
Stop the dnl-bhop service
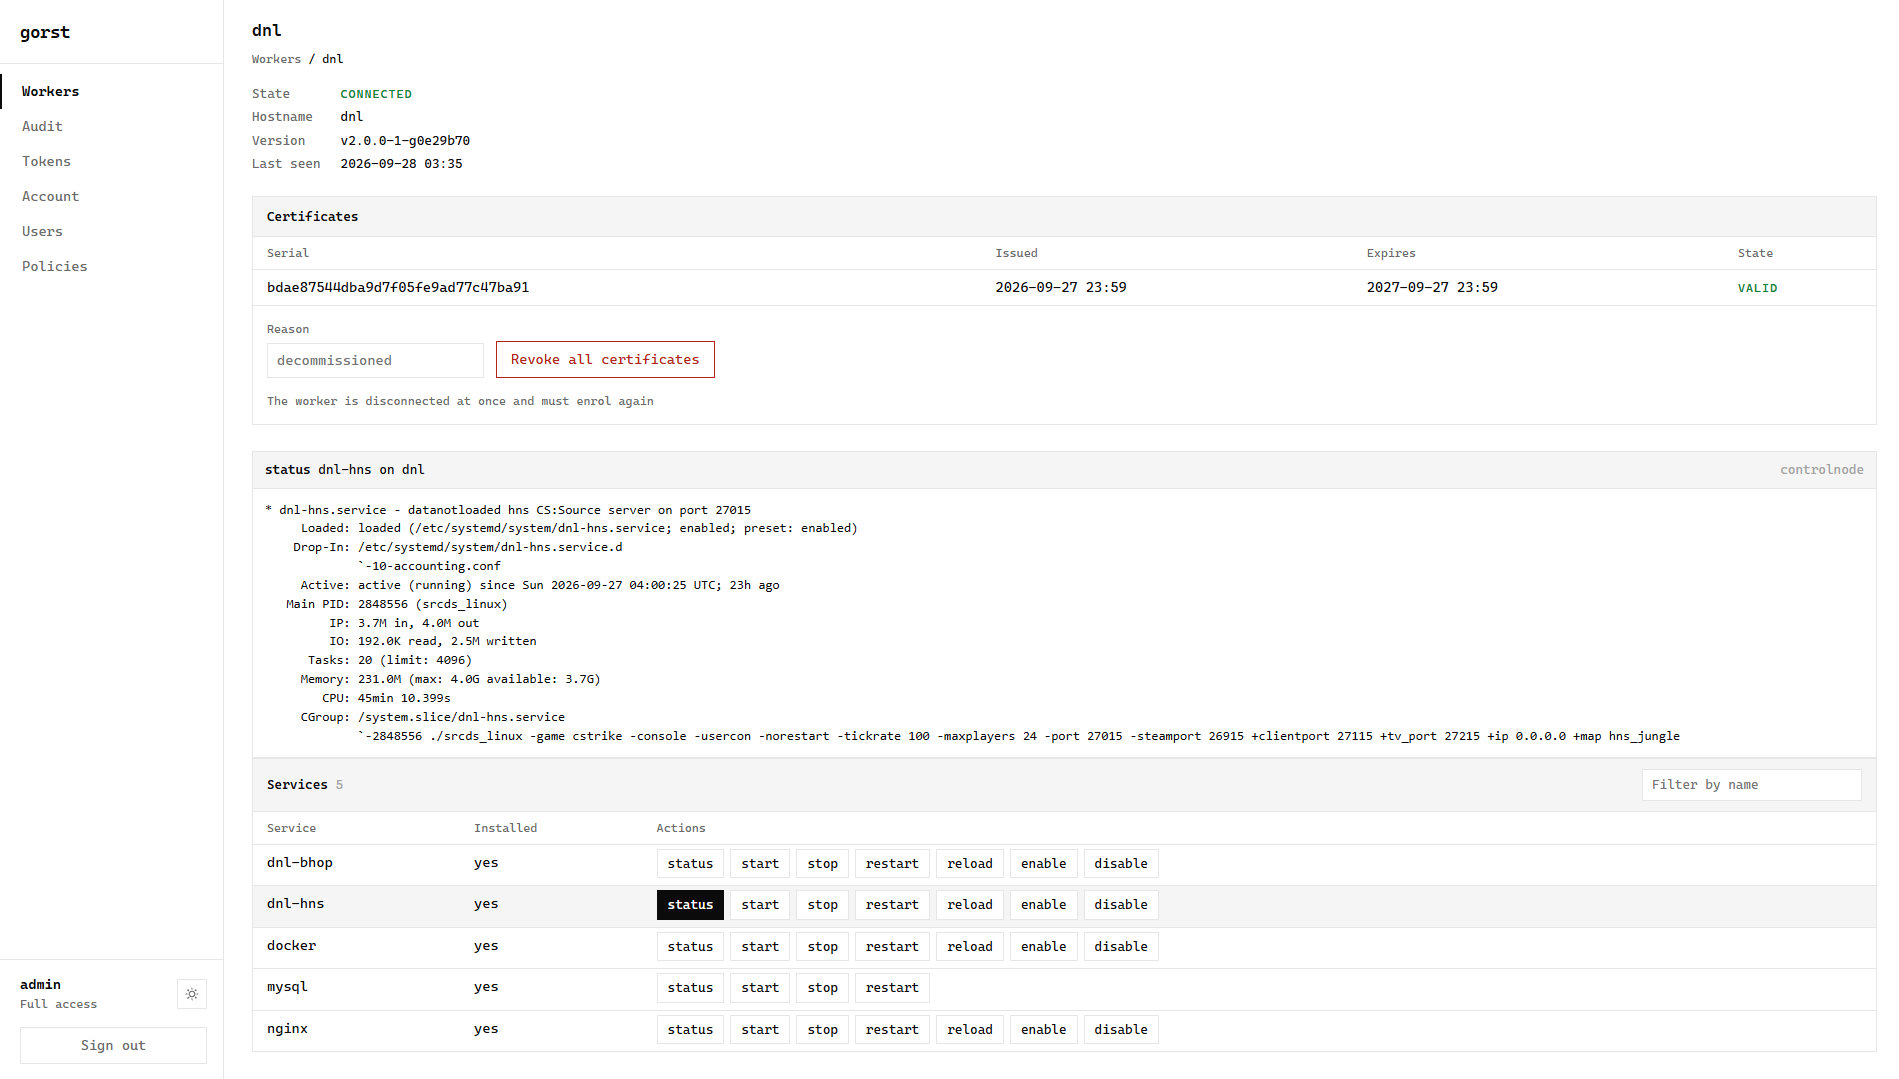point(822,864)
